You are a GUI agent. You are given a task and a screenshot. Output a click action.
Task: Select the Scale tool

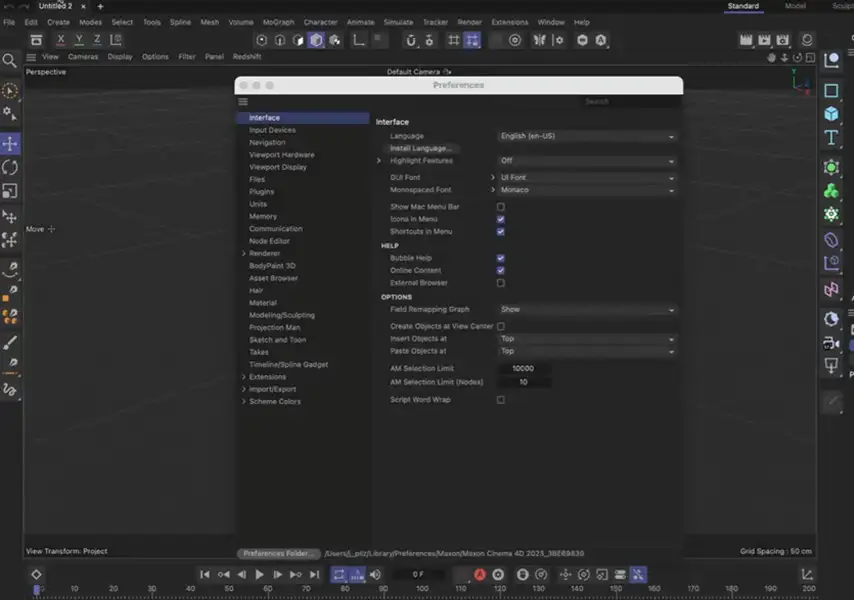(x=10, y=191)
